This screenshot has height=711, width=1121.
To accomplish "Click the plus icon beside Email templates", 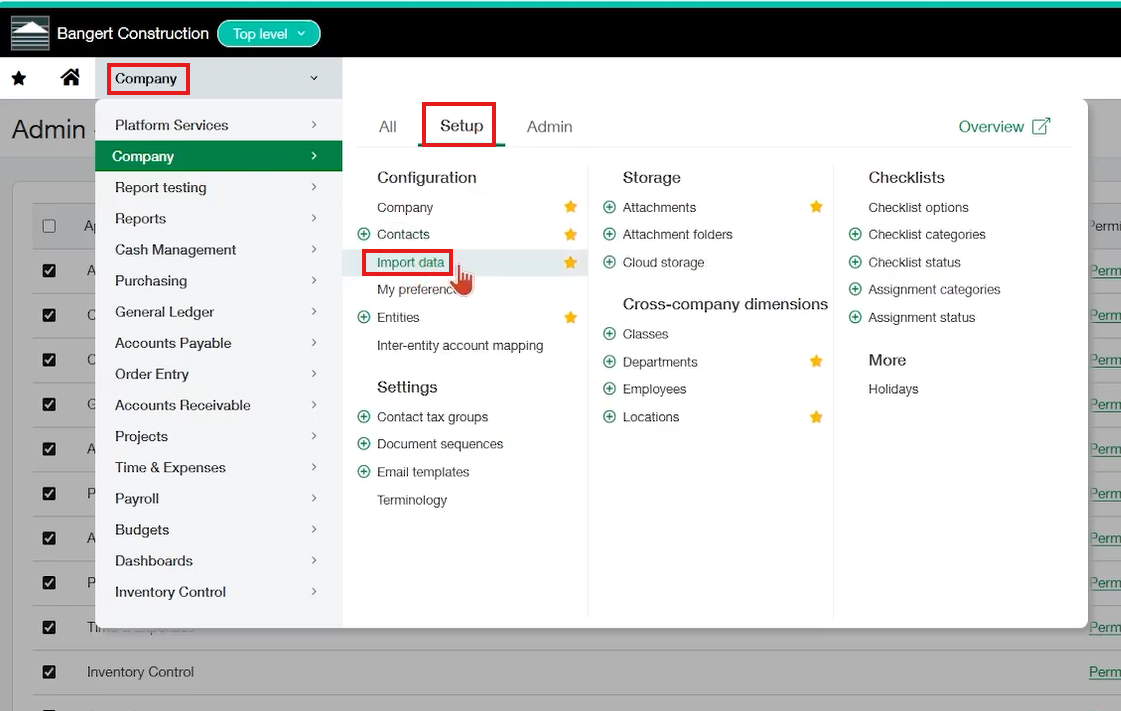I will (364, 472).
